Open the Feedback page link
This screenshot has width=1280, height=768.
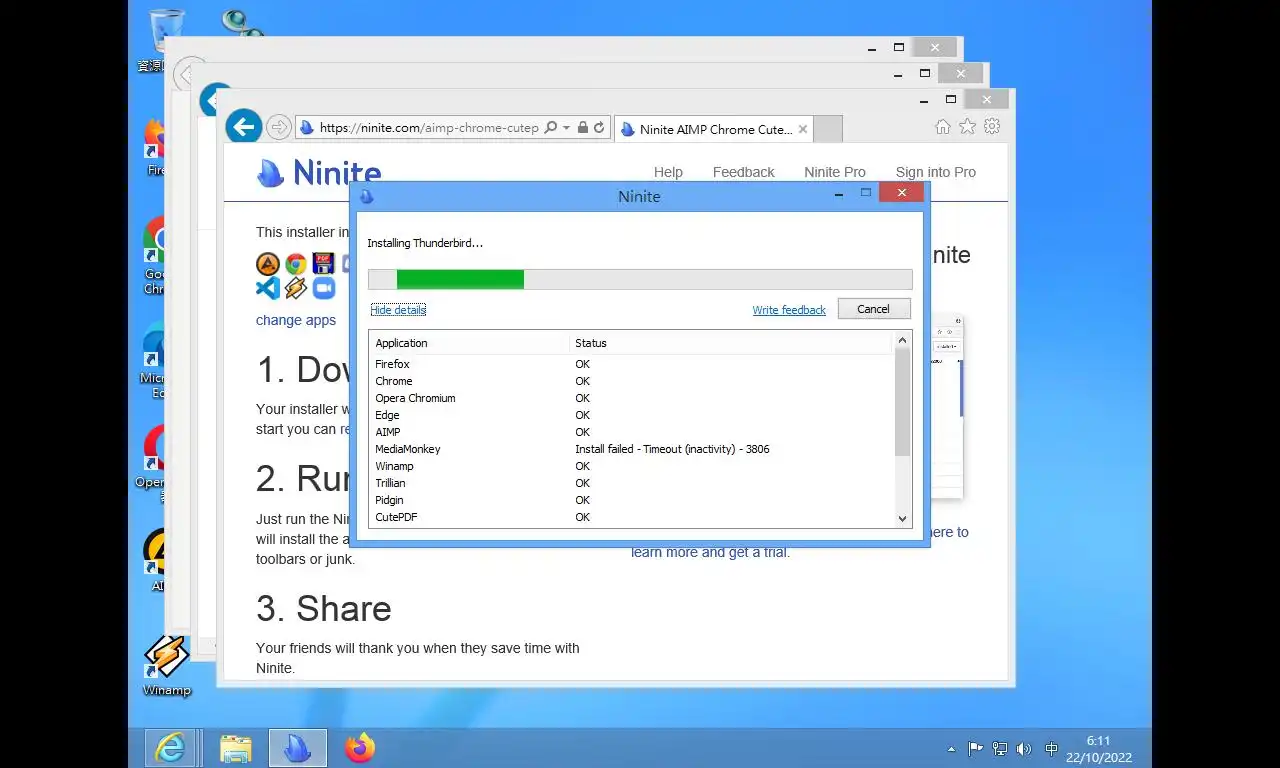(x=743, y=172)
